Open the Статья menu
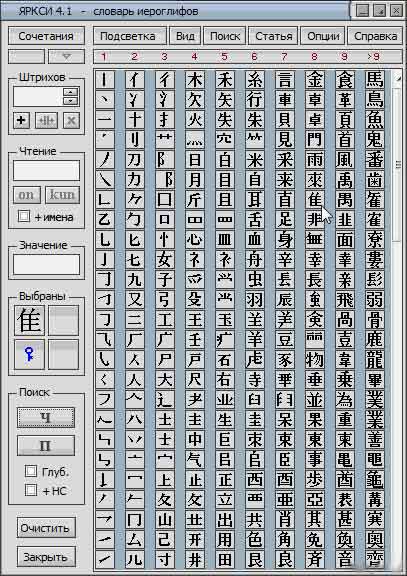Image resolution: width=407 pixels, height=576 pixels. click(x=273, y=36)
